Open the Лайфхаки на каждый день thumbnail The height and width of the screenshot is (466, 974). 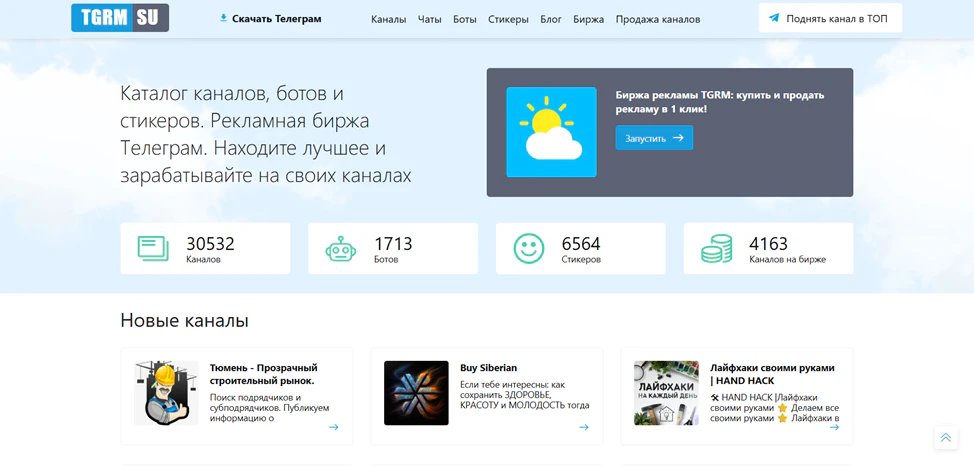pyautogui.click(x=666, y=393)
